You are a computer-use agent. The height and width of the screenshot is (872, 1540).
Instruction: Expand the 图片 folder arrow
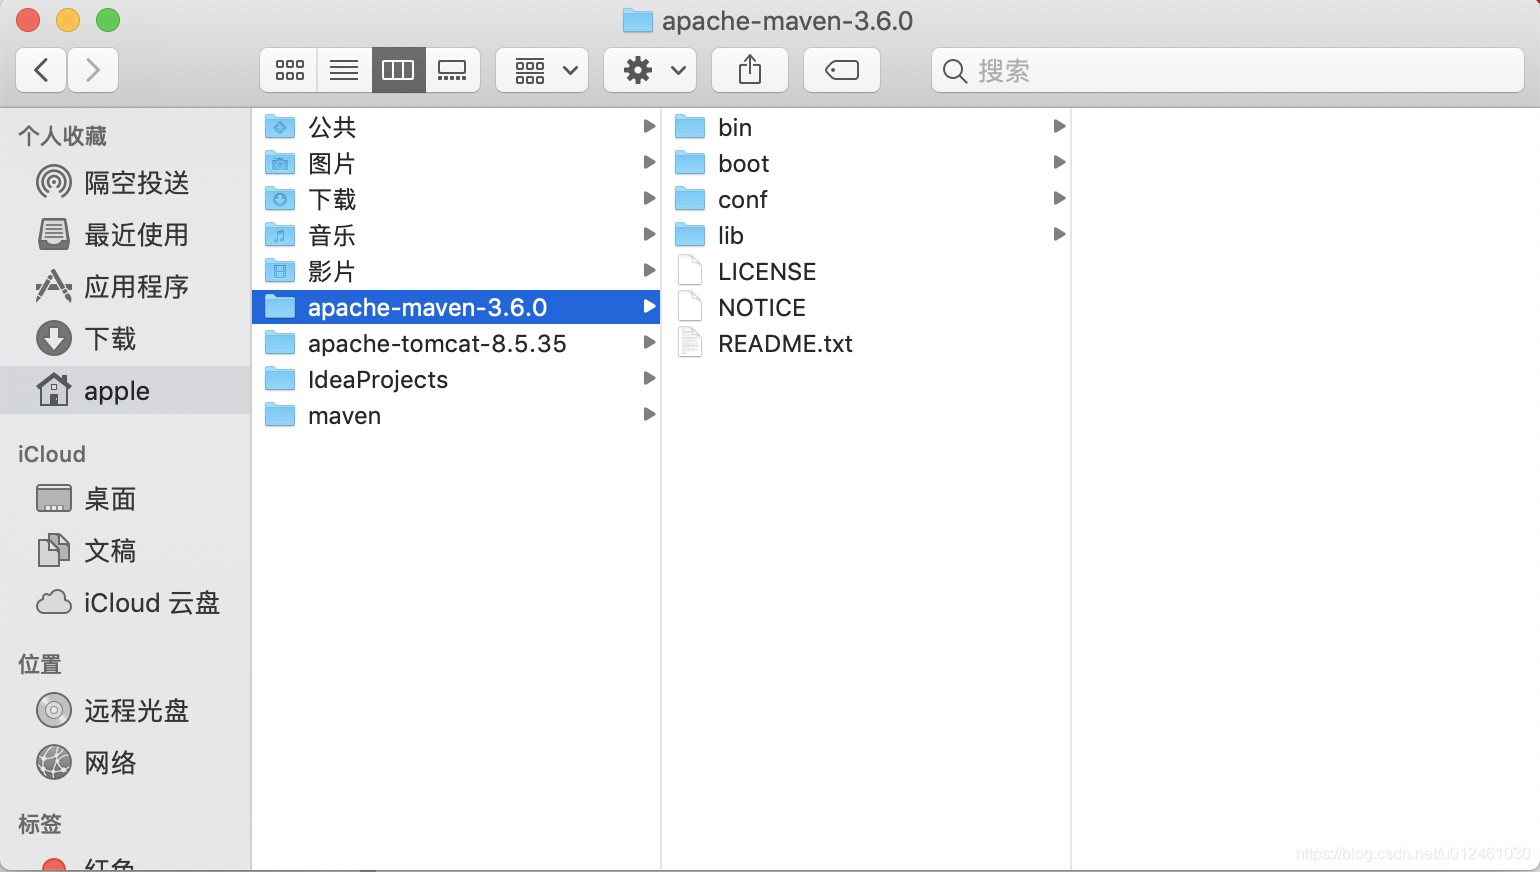pos(649,162)
